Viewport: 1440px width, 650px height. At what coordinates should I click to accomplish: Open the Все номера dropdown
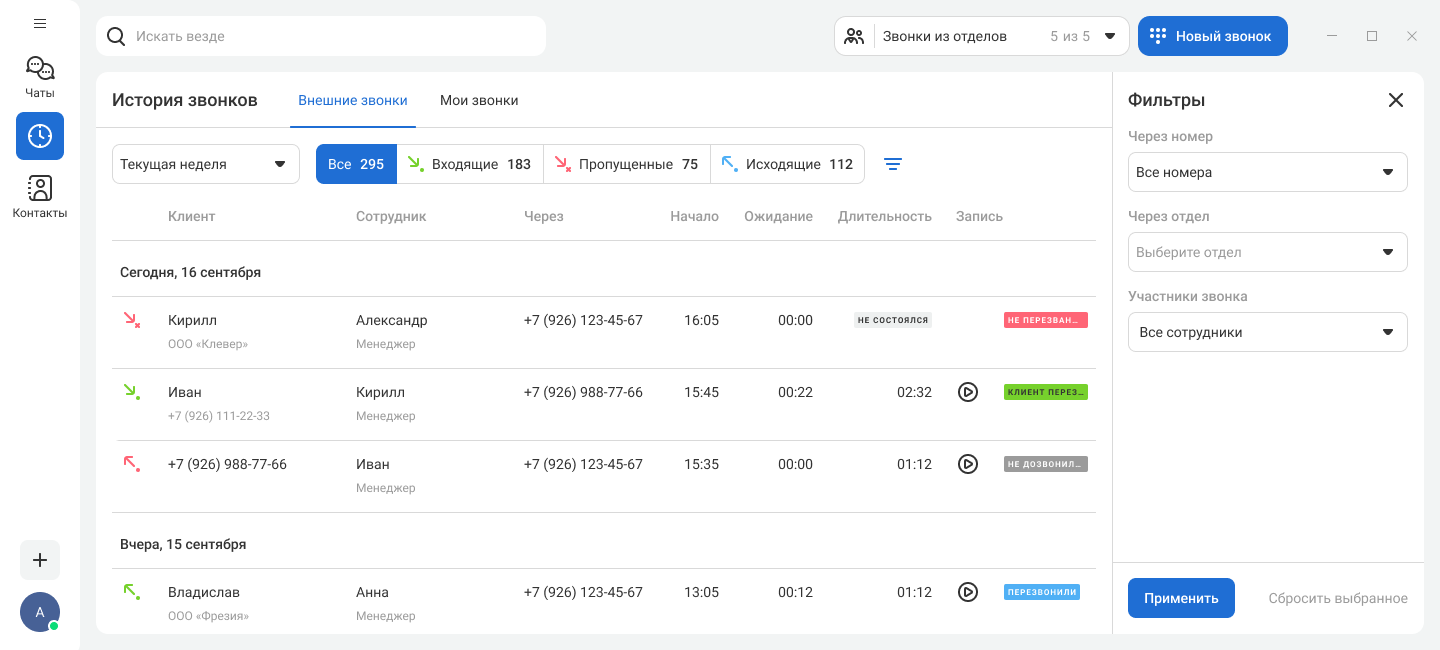pos(1267,172)
